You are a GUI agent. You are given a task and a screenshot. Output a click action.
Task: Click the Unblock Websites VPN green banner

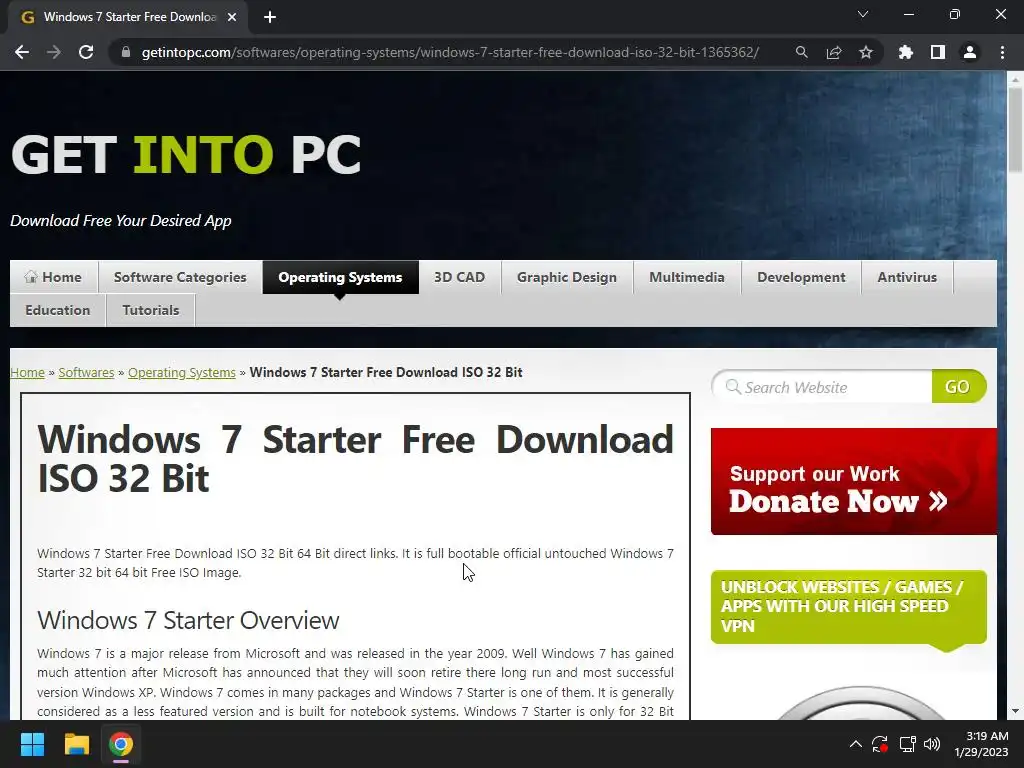coord(848,607)
